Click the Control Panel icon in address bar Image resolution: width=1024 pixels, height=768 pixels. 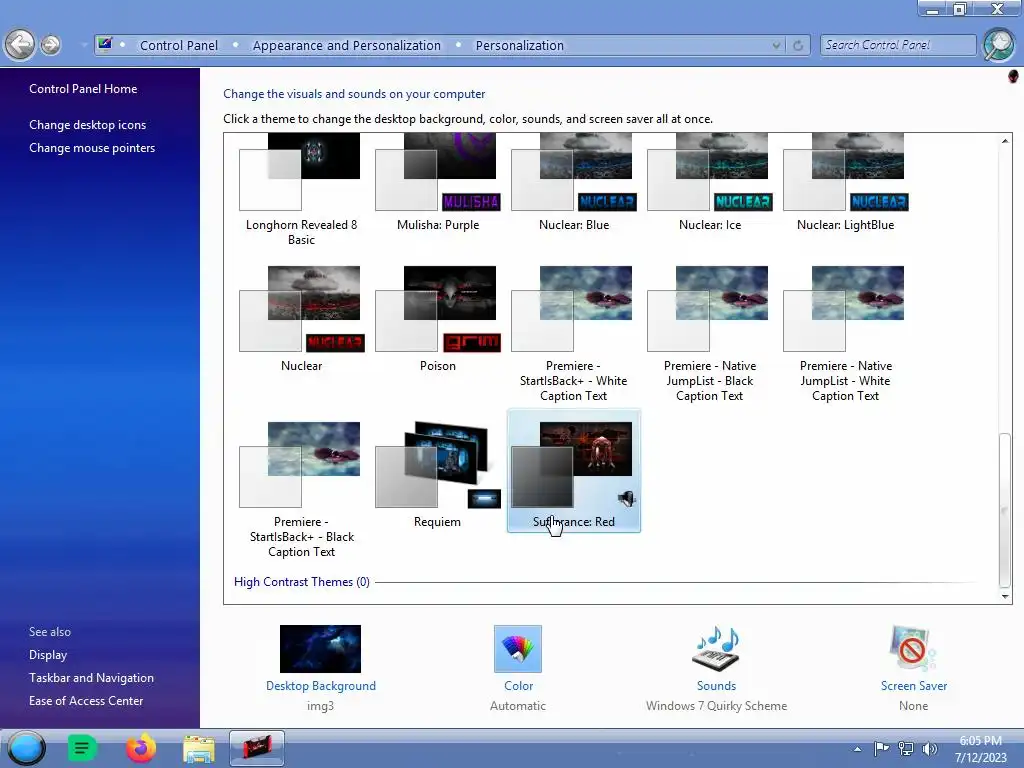click(x=104, y=44)
